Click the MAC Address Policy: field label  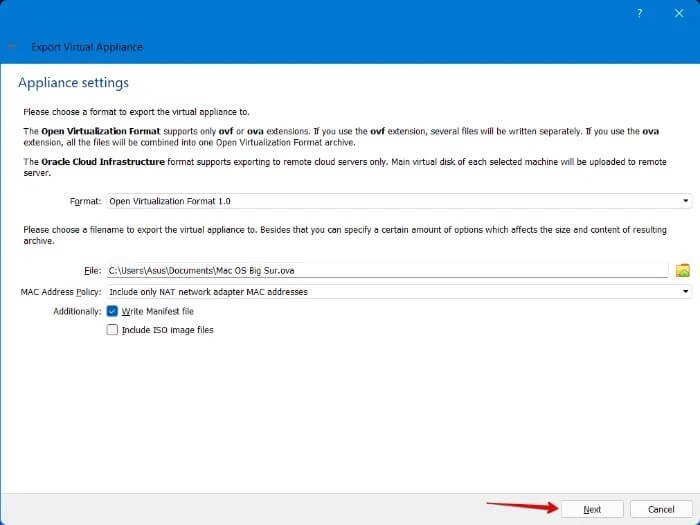[x=61, y=292]
